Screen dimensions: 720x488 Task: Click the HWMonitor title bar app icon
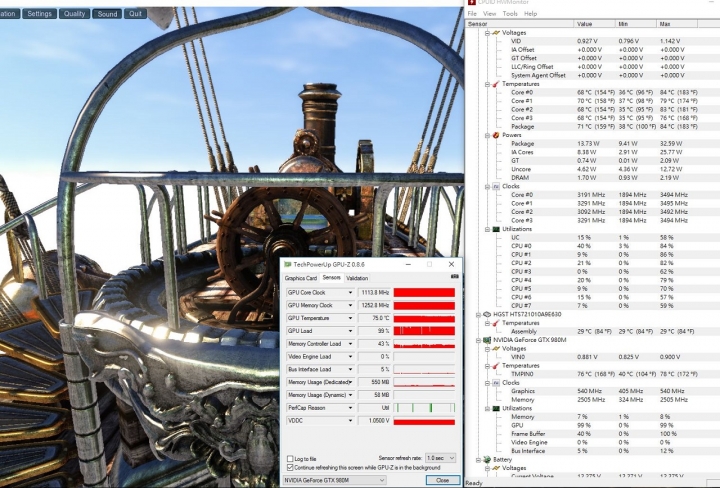pos(471,2)
